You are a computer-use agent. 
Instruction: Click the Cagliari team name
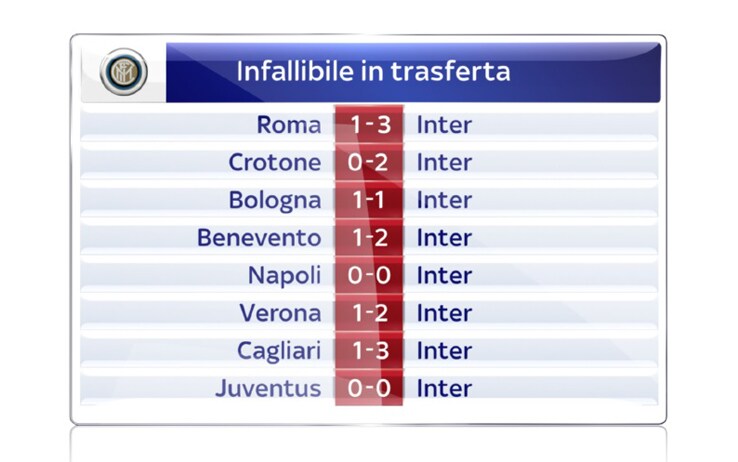[x=279, y=352]
